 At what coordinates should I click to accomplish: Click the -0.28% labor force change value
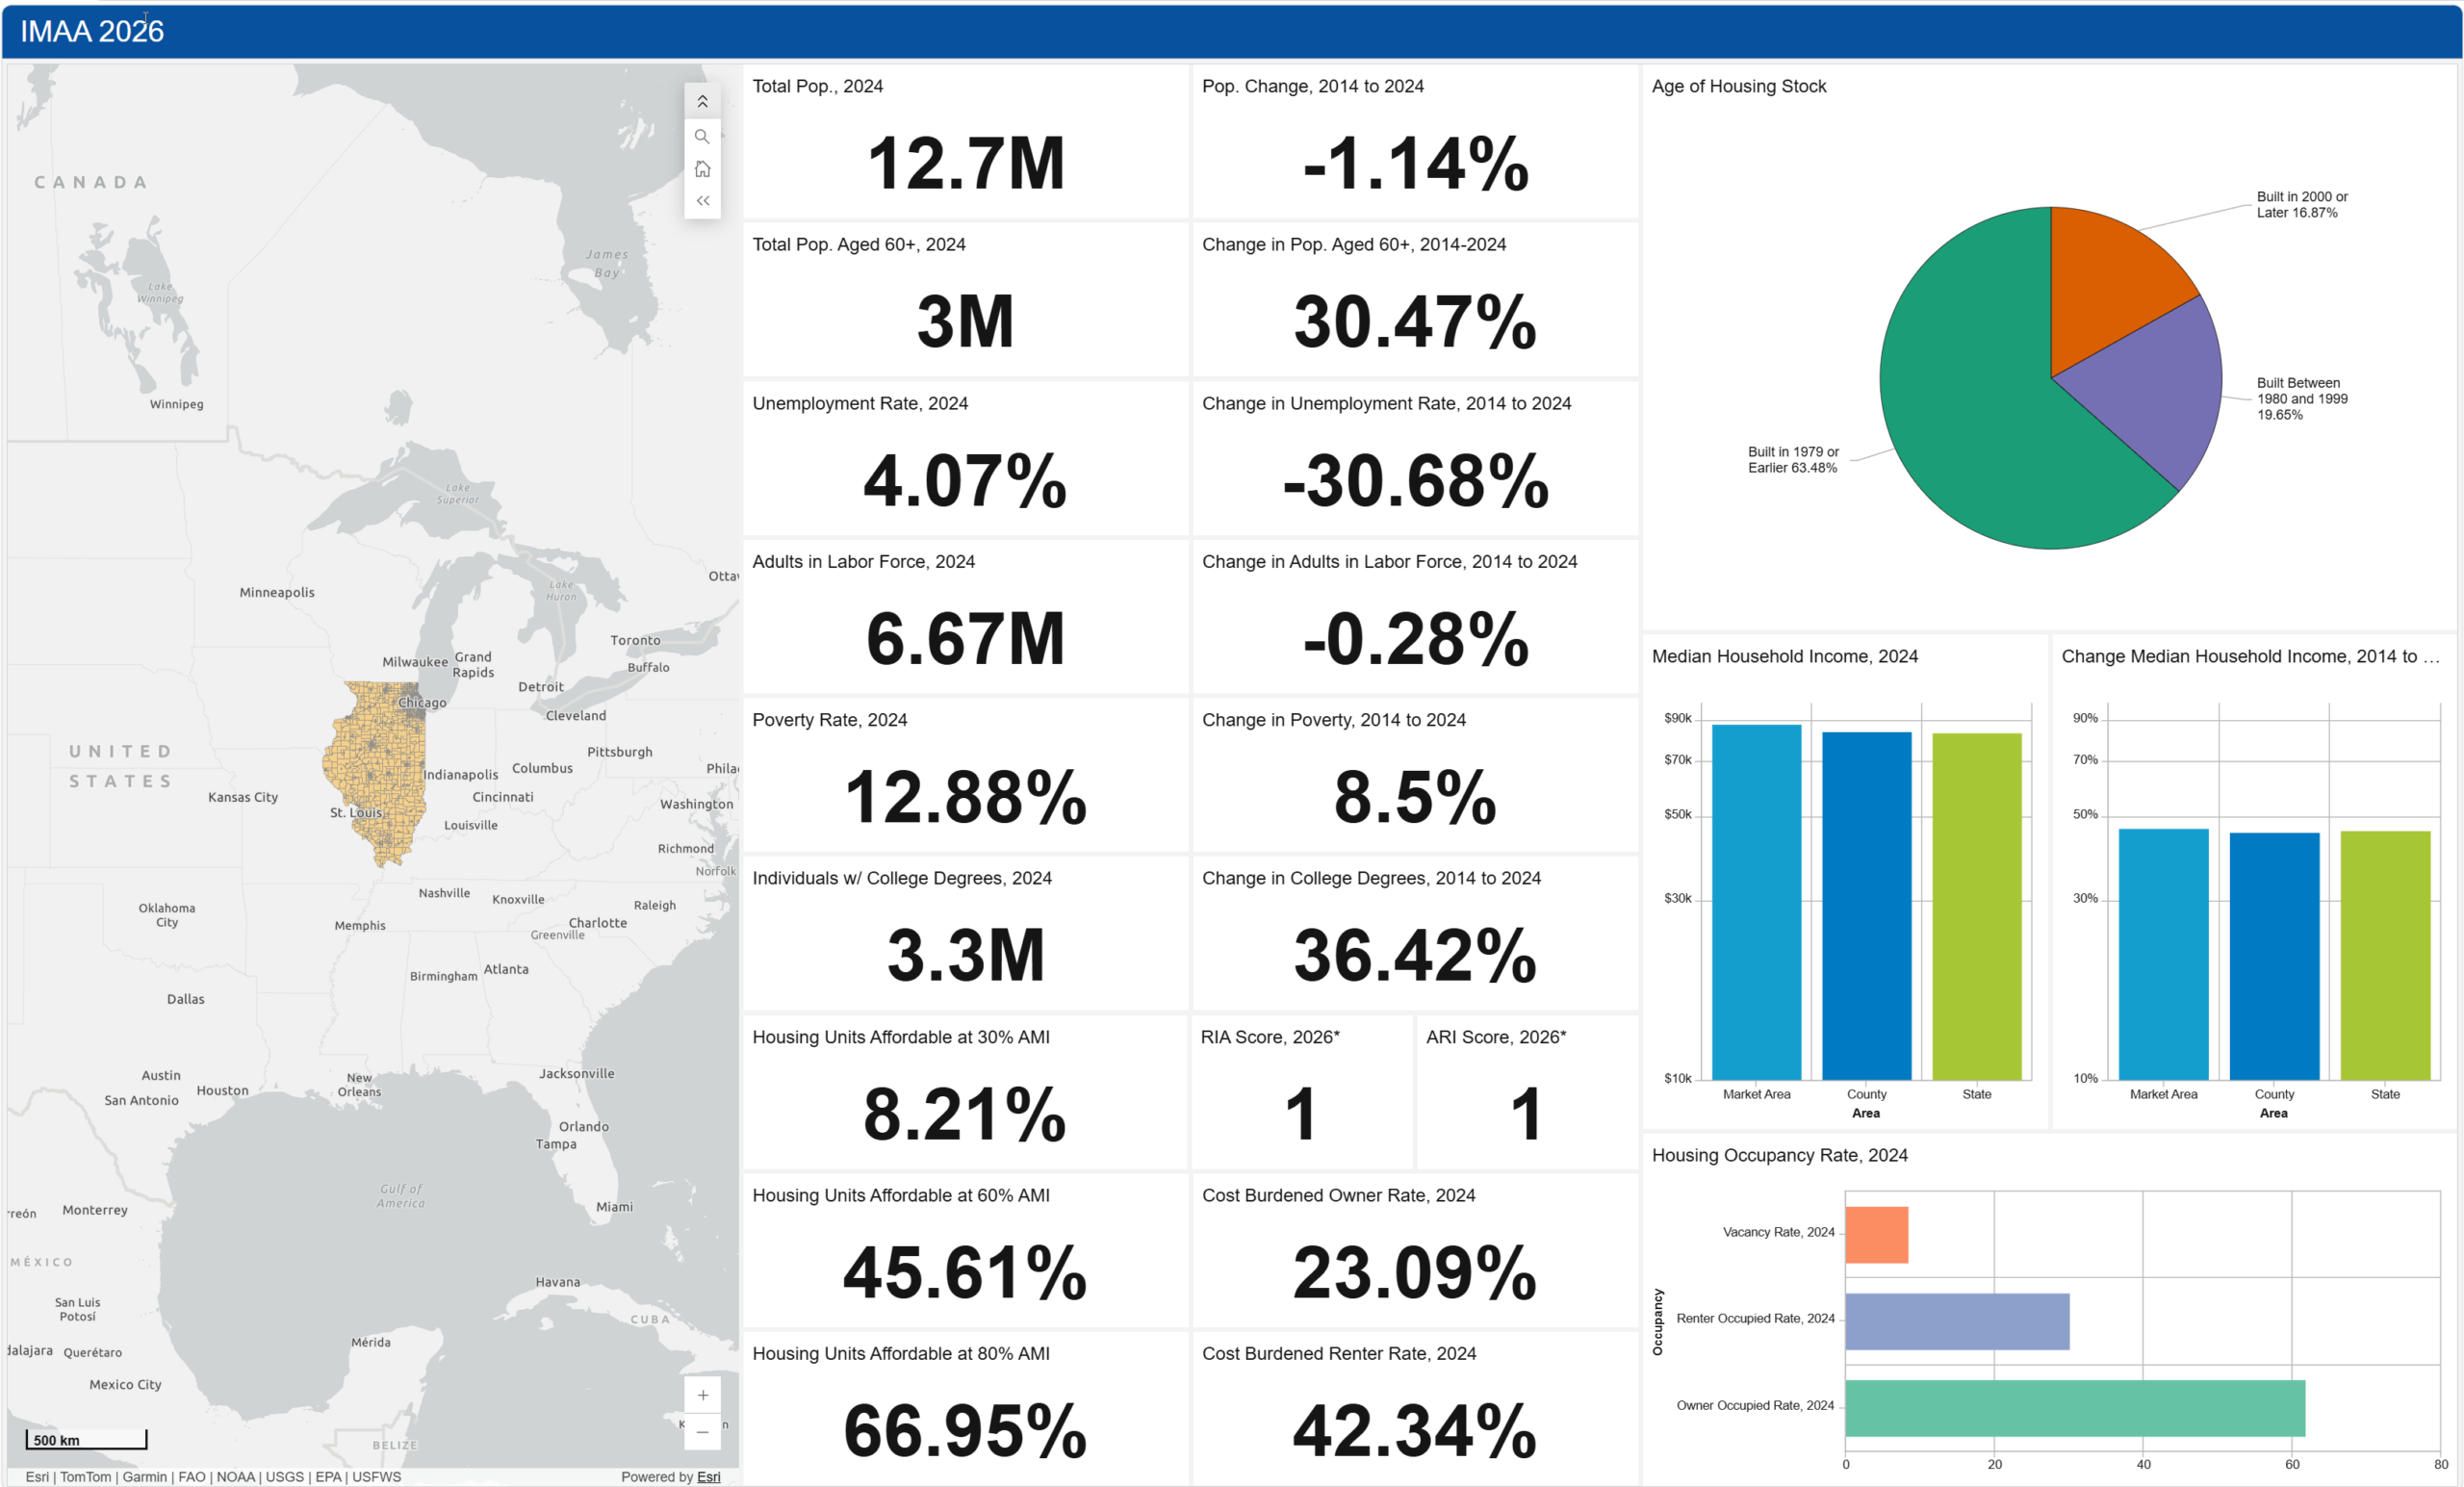point(1415,638)
